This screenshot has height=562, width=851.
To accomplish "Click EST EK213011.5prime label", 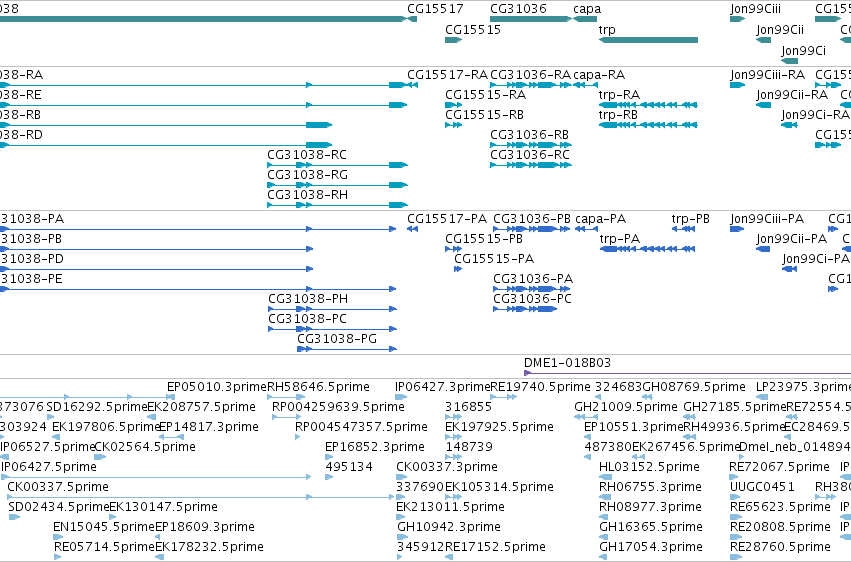I will [450, 507].
